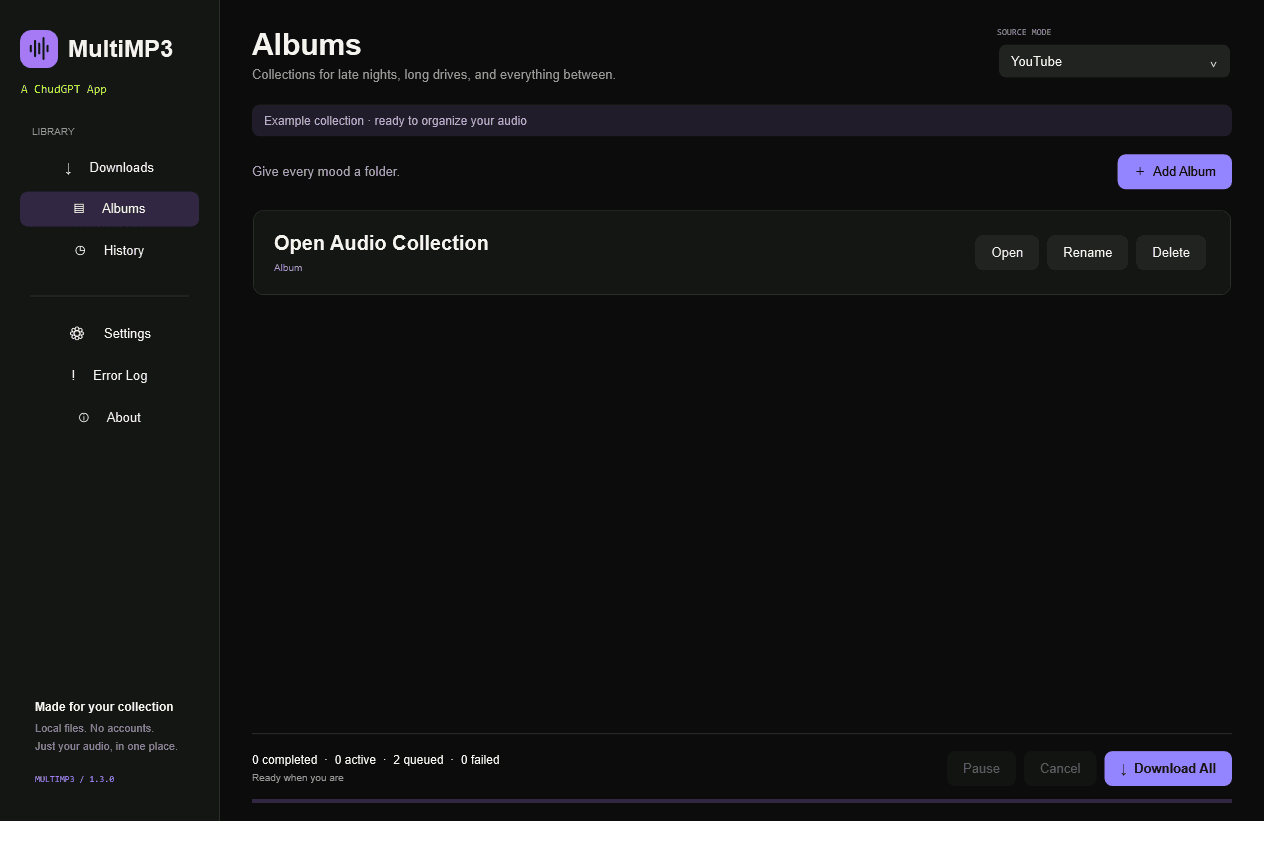Expand the source mode dropdown chevron
Screen dimensions: 1280x860
tap(1213, 63)
